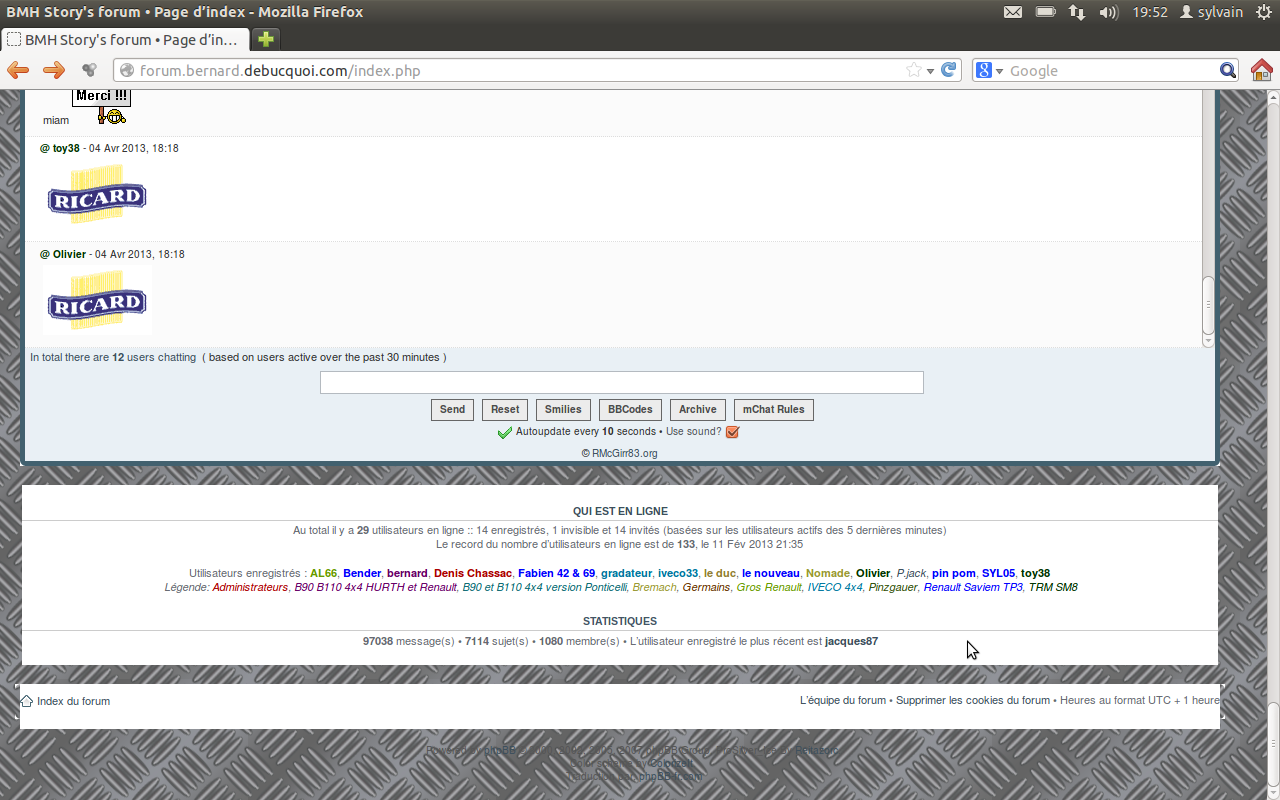
Task: Click the search magnifier icon in the Google box
Action: tap(1228, 70)
